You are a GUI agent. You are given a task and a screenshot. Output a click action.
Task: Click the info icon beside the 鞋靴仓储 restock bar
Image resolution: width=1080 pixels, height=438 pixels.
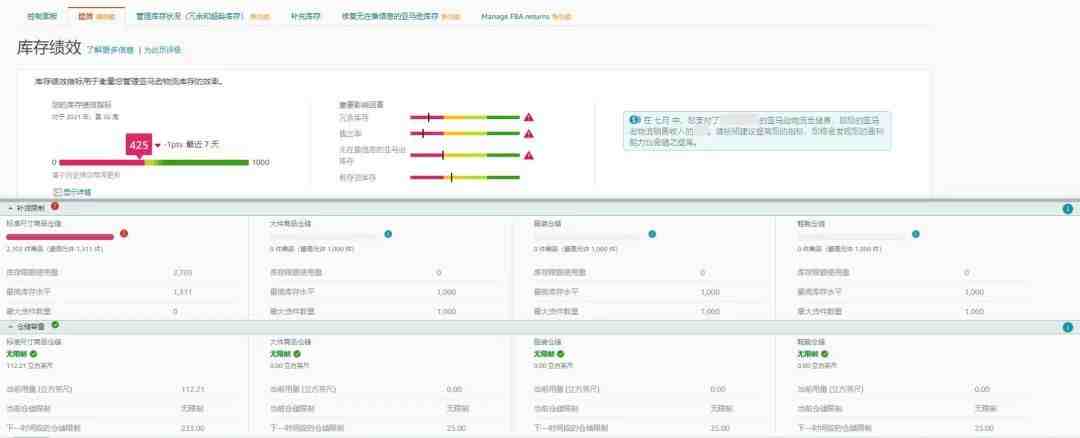point(915,234)
